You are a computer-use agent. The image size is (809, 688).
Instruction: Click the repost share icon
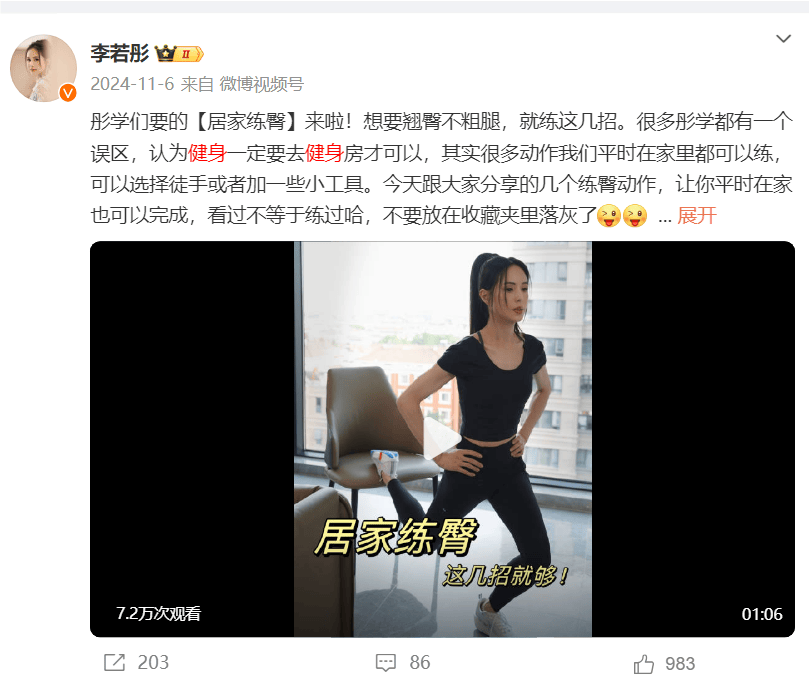click(x=114, y=662)
